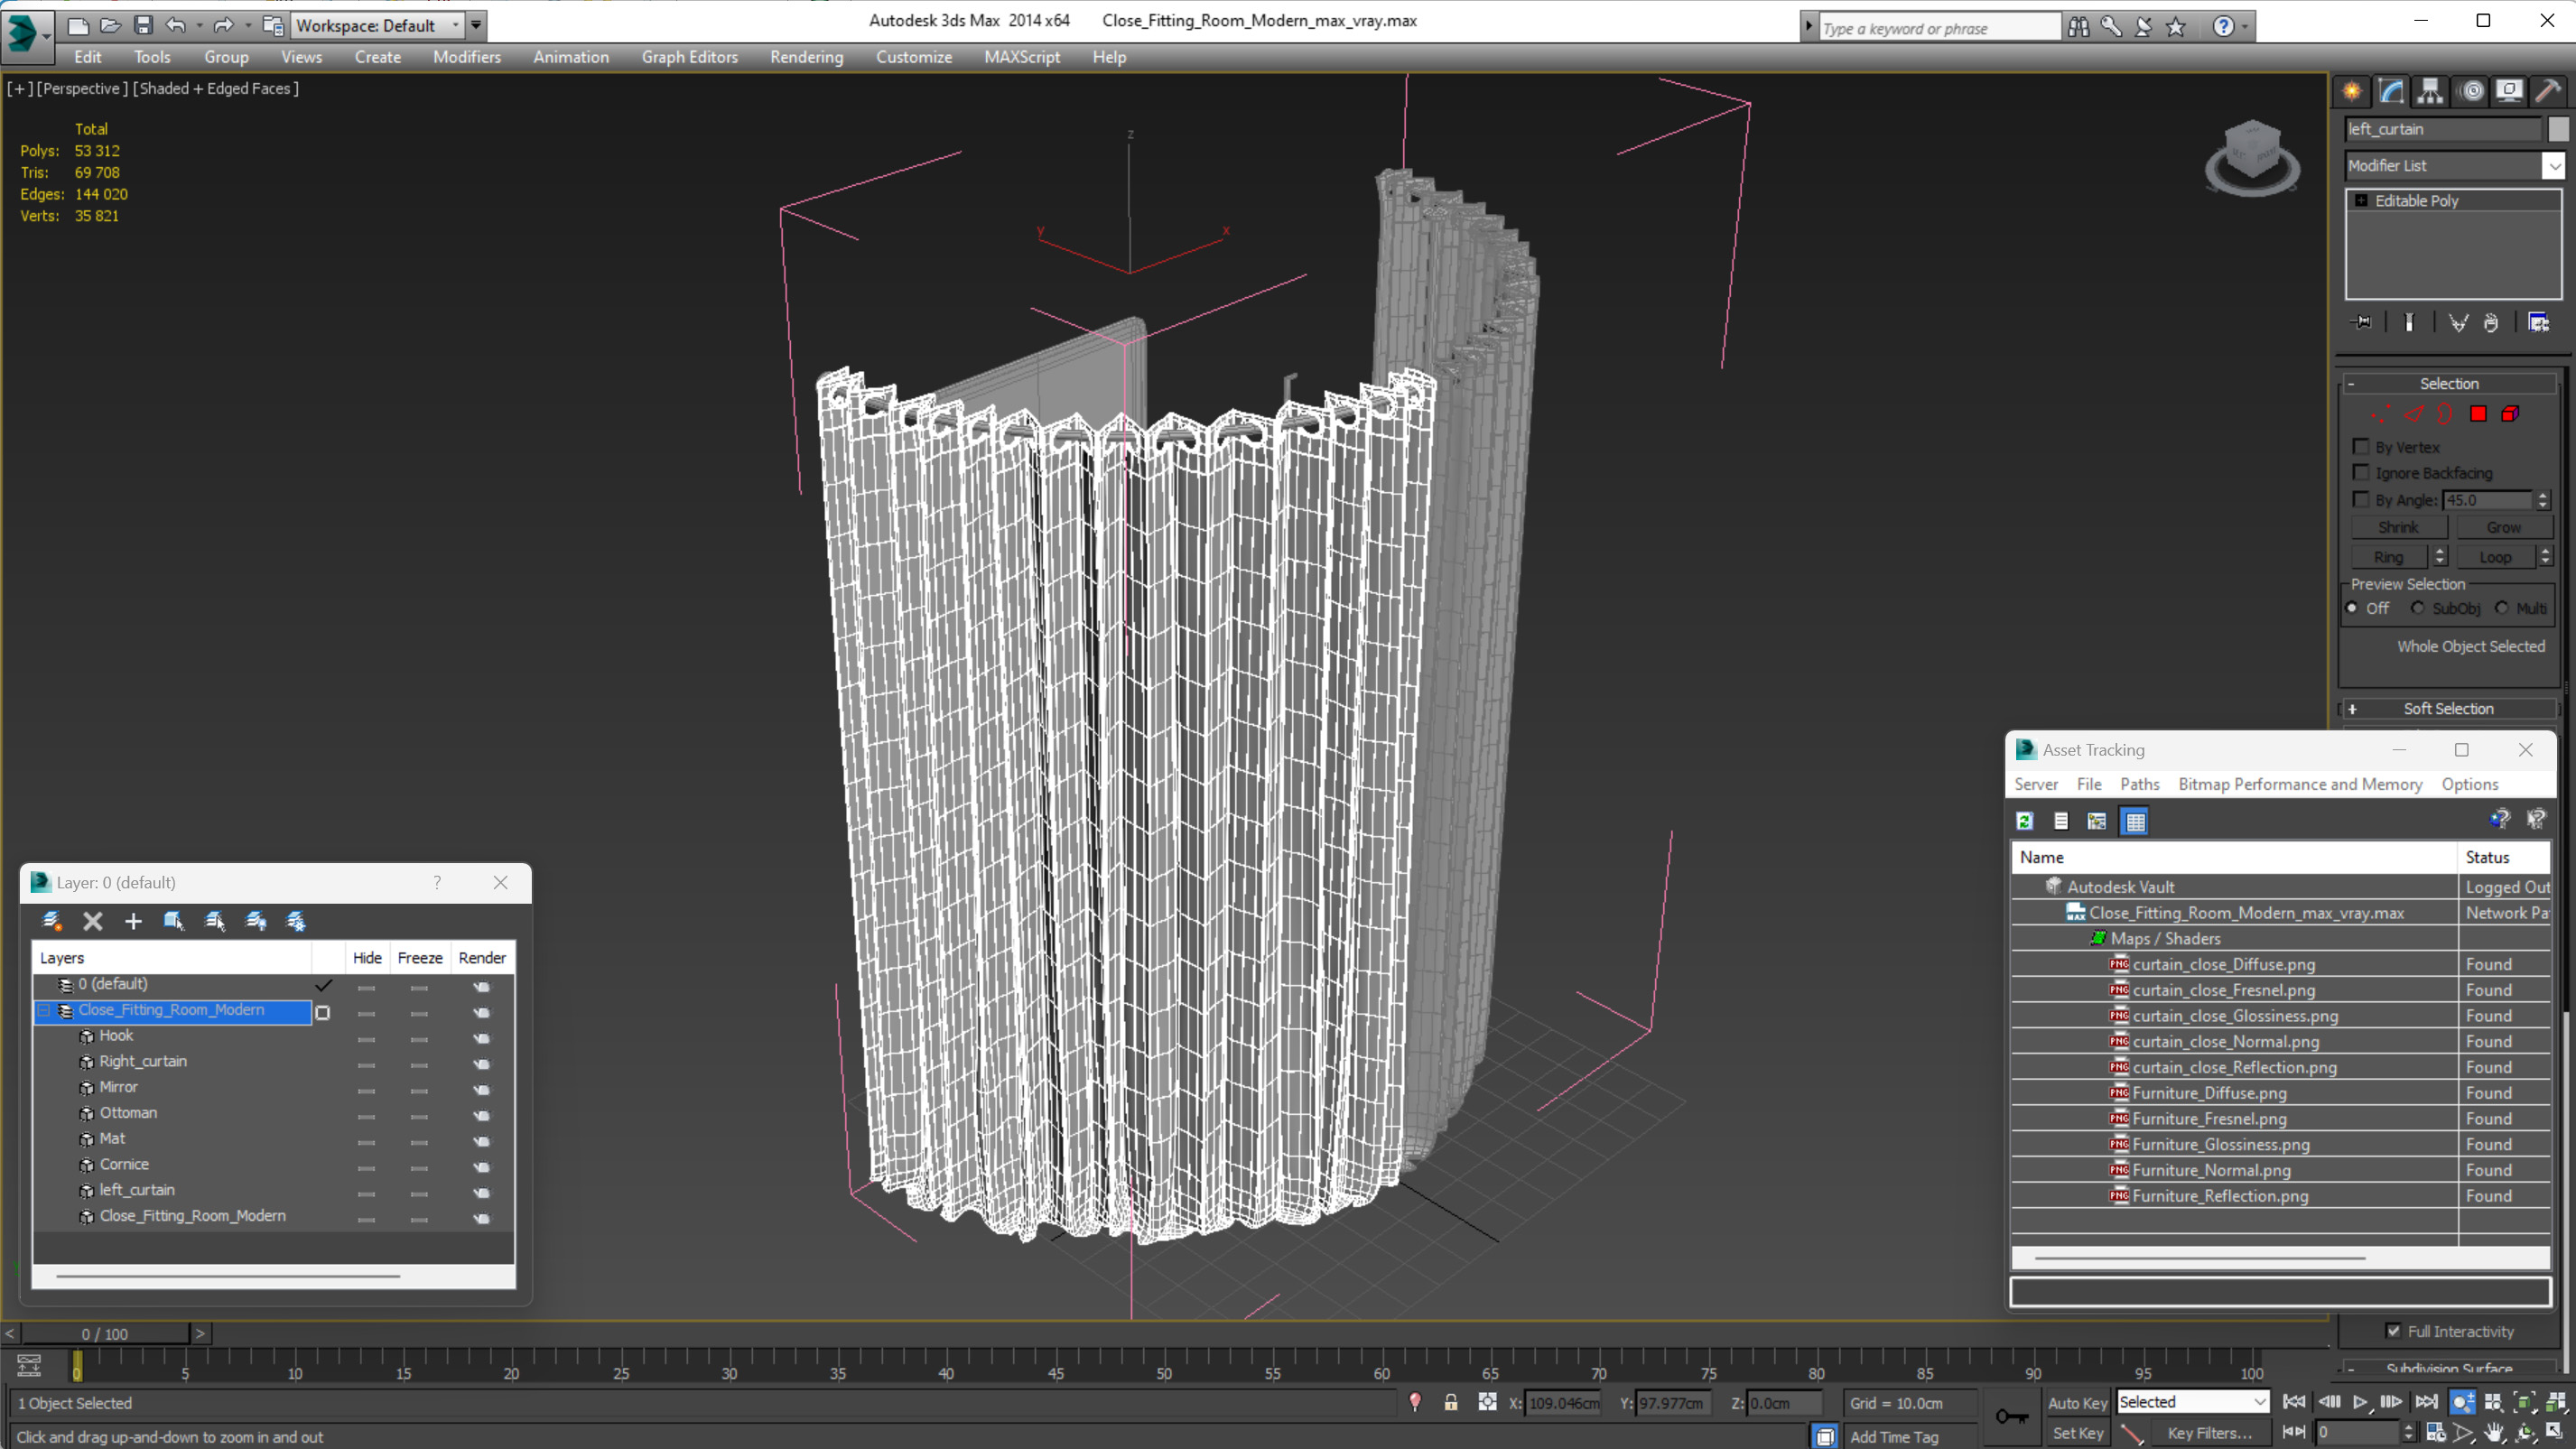Open the Display command panel tab
The width and height of the screenshot is (2576, 1449).
point(2509,91)
